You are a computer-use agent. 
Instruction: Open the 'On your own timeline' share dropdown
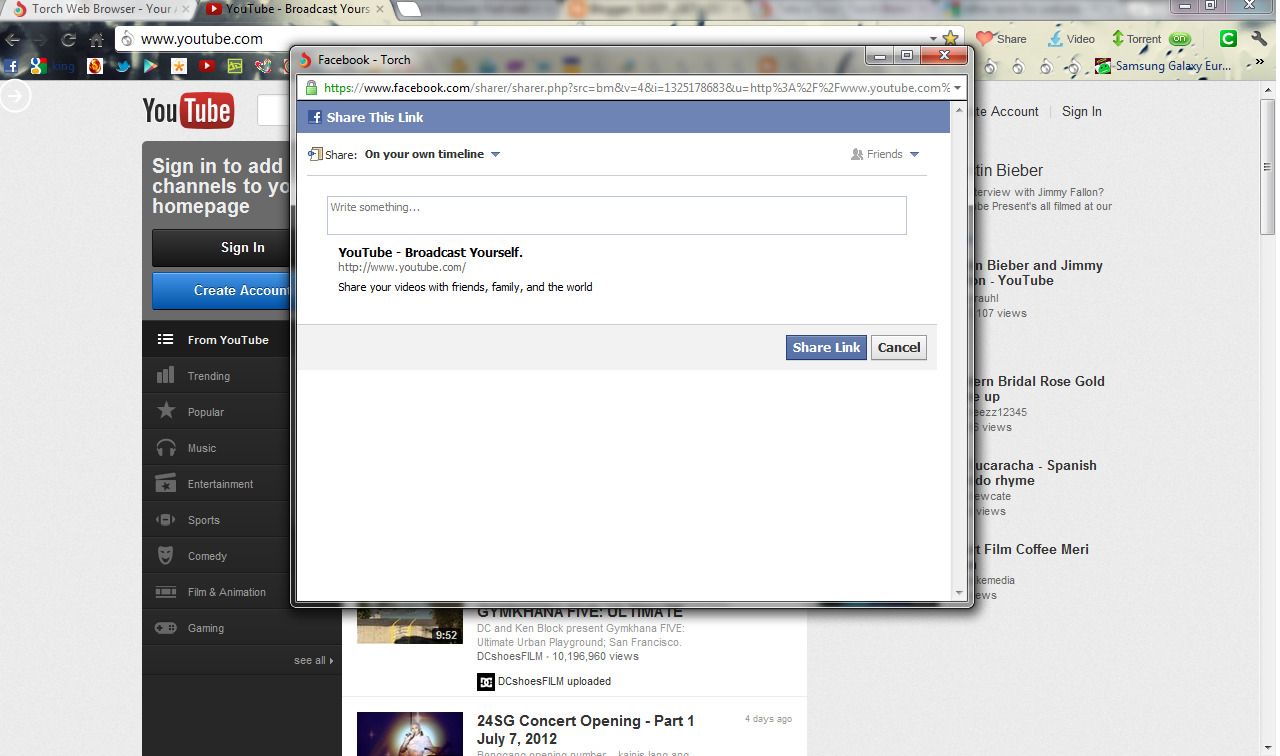tap(432, 154)
